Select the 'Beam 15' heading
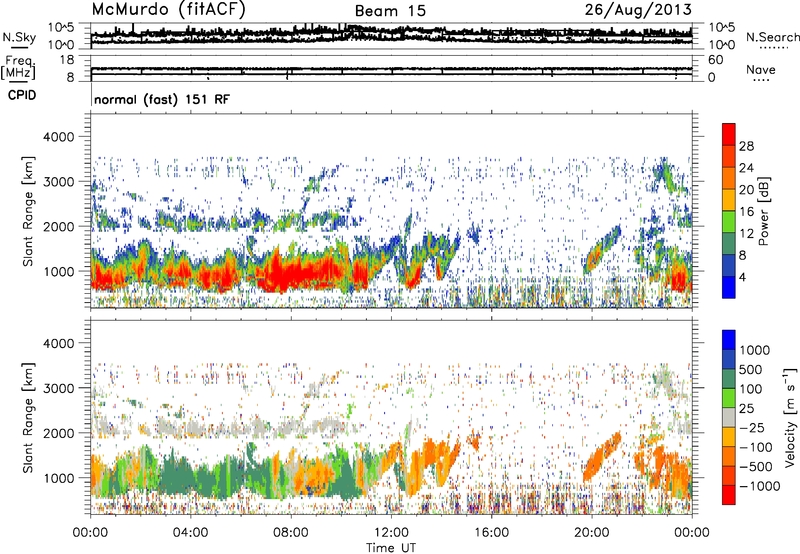Viewport: 800px width, 554px height. [x=390, y=11]
